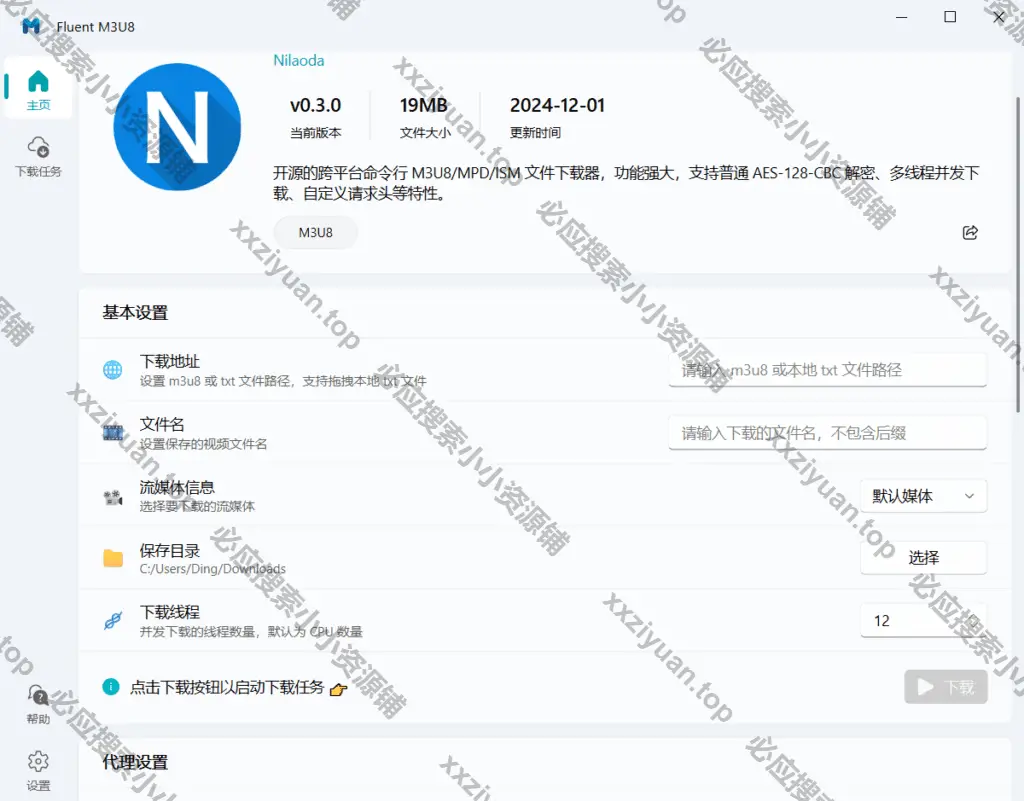Click the M3U8 tag button
This screenshot has height=801, width=1024.
(x=315, y=233)
